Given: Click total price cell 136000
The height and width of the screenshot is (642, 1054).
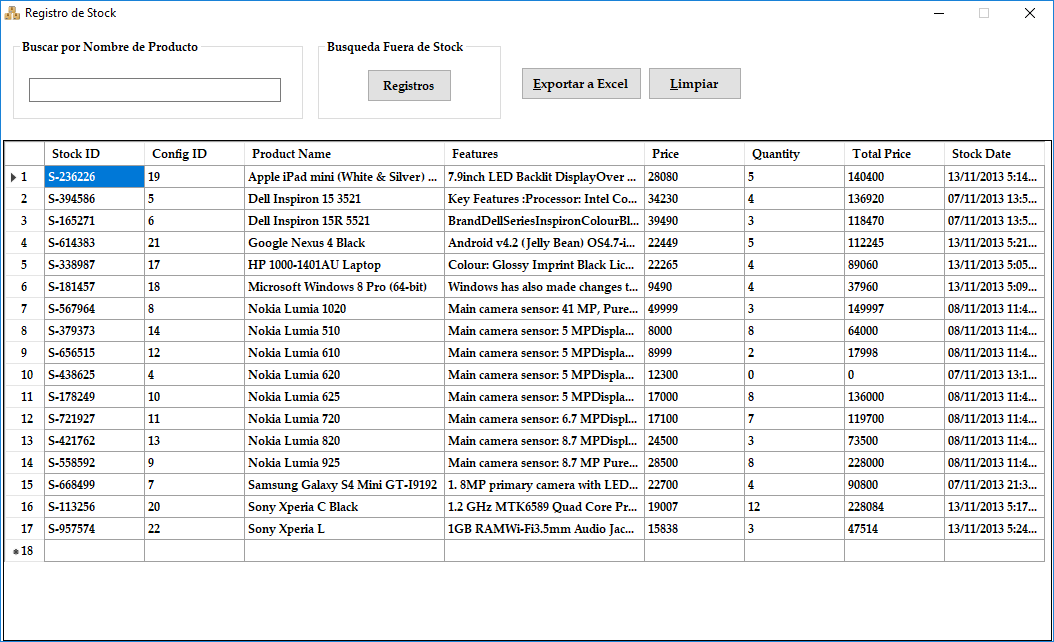Looking at the screenshot, I should coord(895,397).
